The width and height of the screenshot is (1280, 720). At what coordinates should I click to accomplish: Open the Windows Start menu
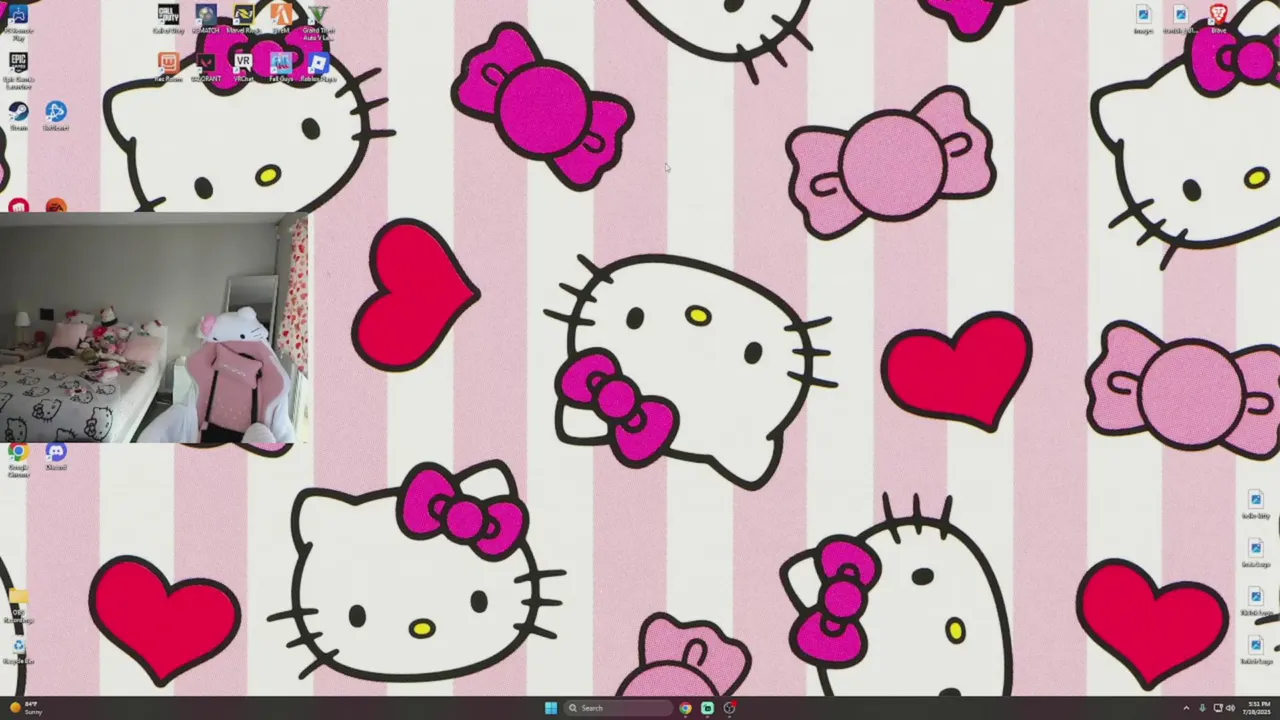[551, 708]
